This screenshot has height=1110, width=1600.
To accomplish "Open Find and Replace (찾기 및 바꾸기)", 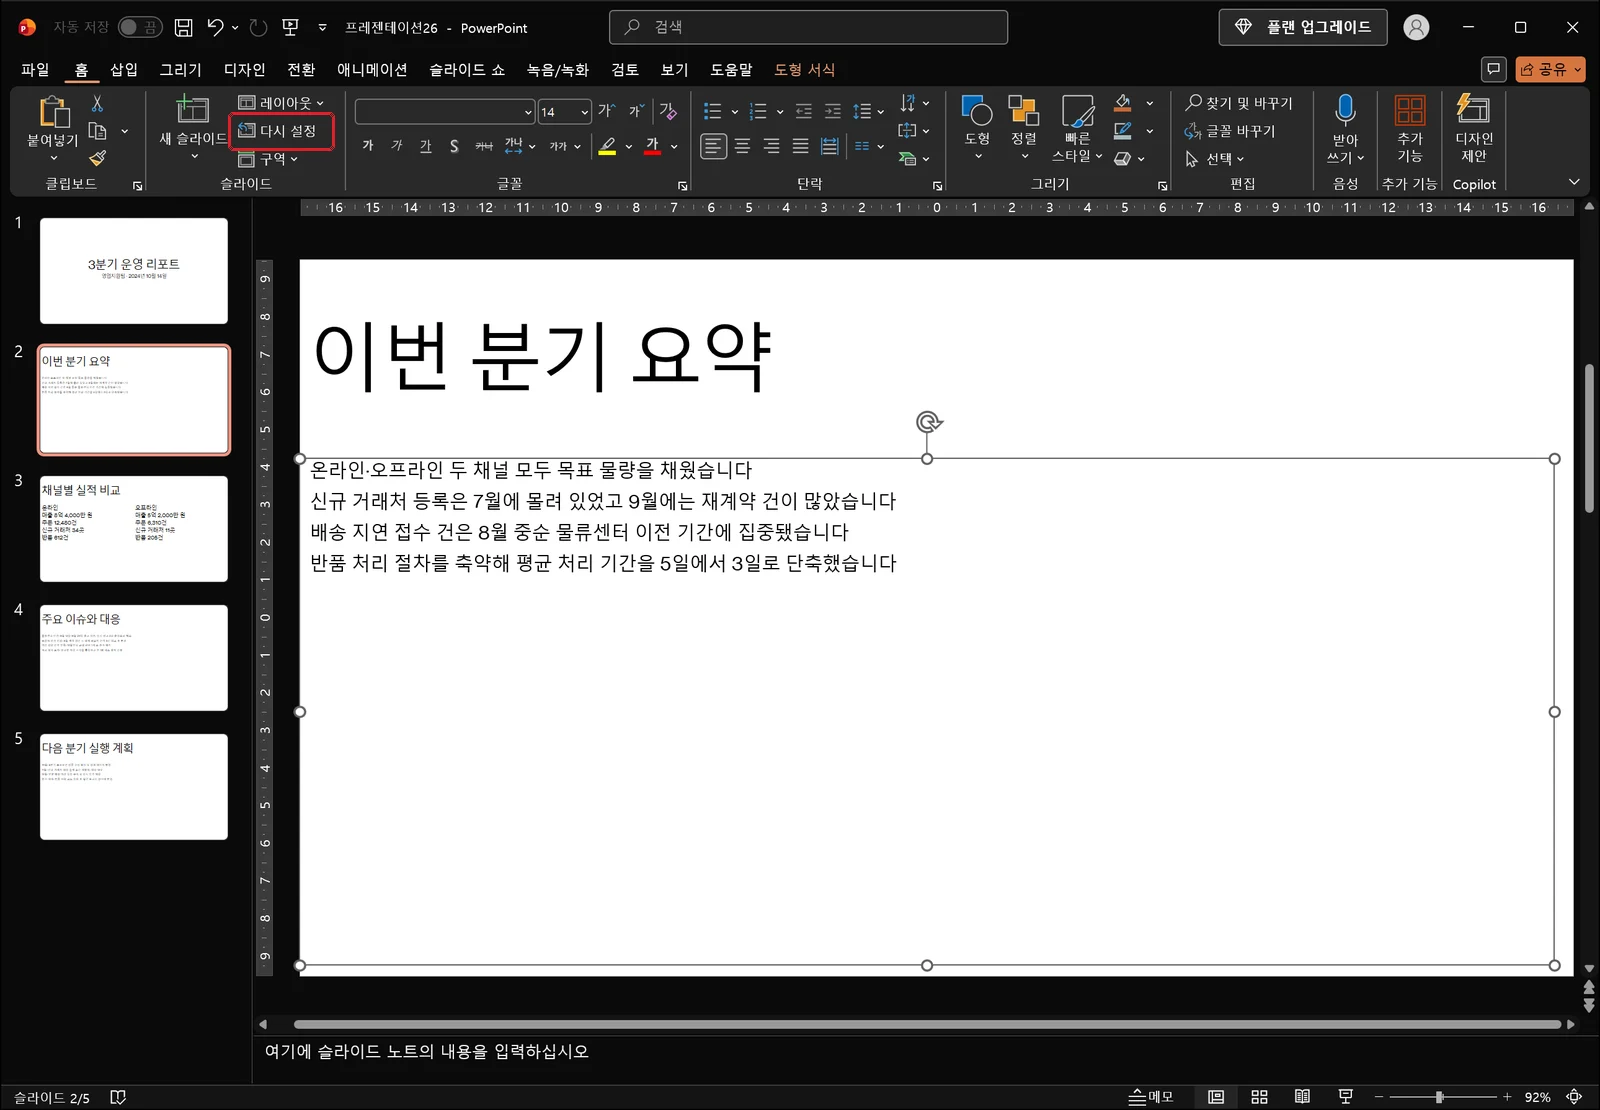I will (1238, 103).
